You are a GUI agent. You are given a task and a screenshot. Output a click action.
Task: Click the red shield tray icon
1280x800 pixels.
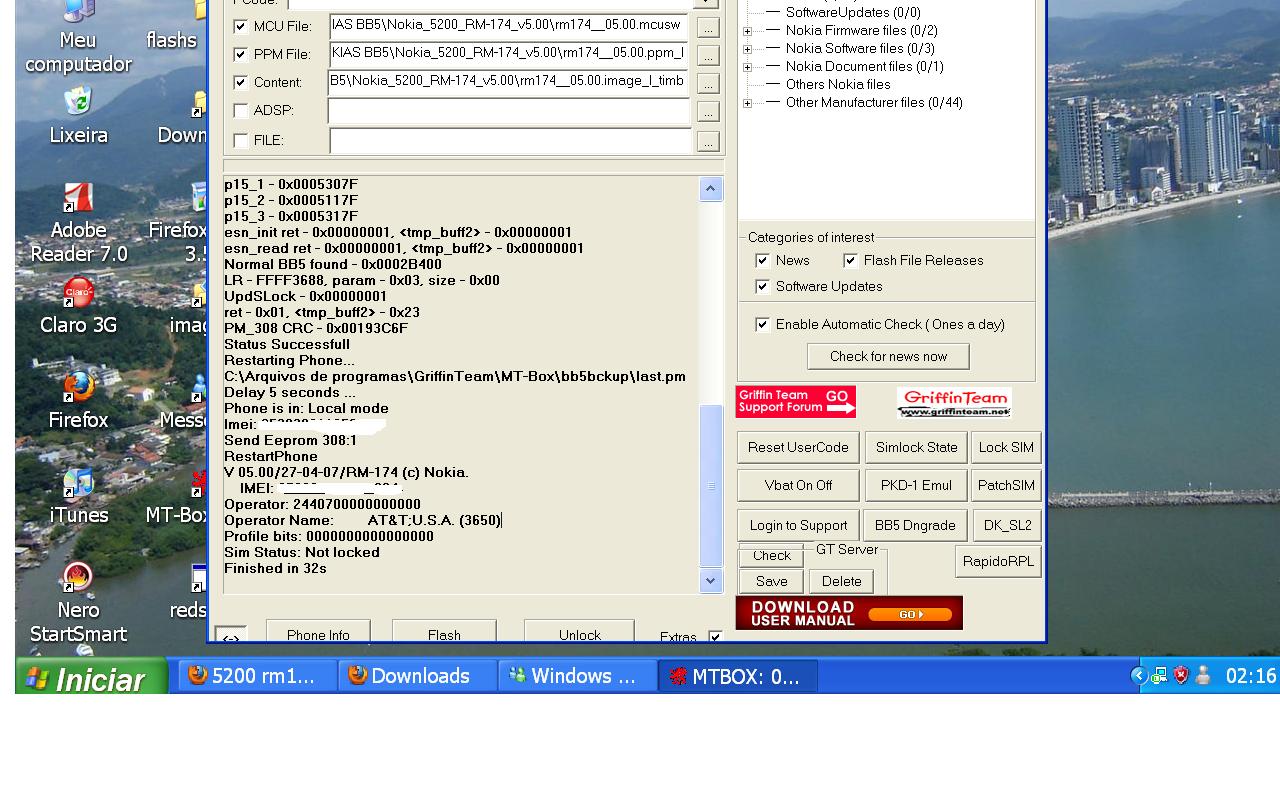pyautogui.click(x=1181, y=676)
